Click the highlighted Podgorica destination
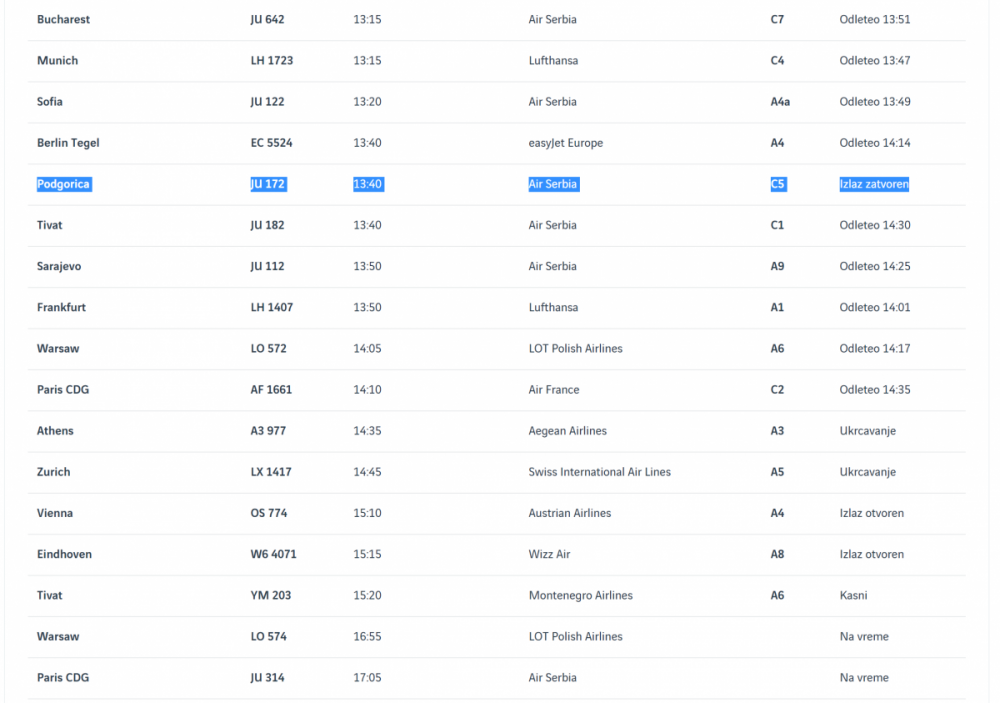 63,184
